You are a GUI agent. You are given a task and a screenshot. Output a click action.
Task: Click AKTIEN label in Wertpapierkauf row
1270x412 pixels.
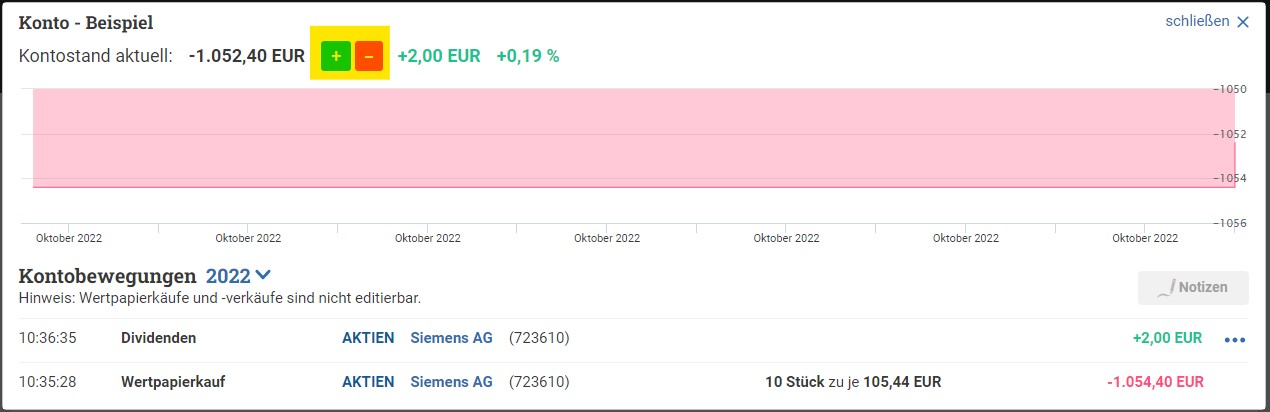pyautogui.click(x=368, y=382)
